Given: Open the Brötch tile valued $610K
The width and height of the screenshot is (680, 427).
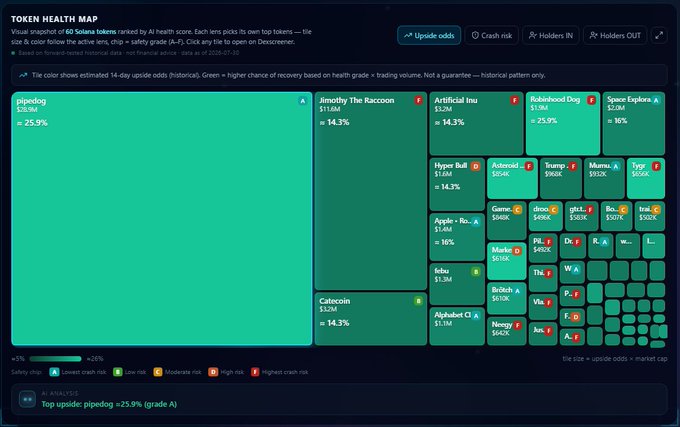Looking at the screenshot, I should (507, 298).
